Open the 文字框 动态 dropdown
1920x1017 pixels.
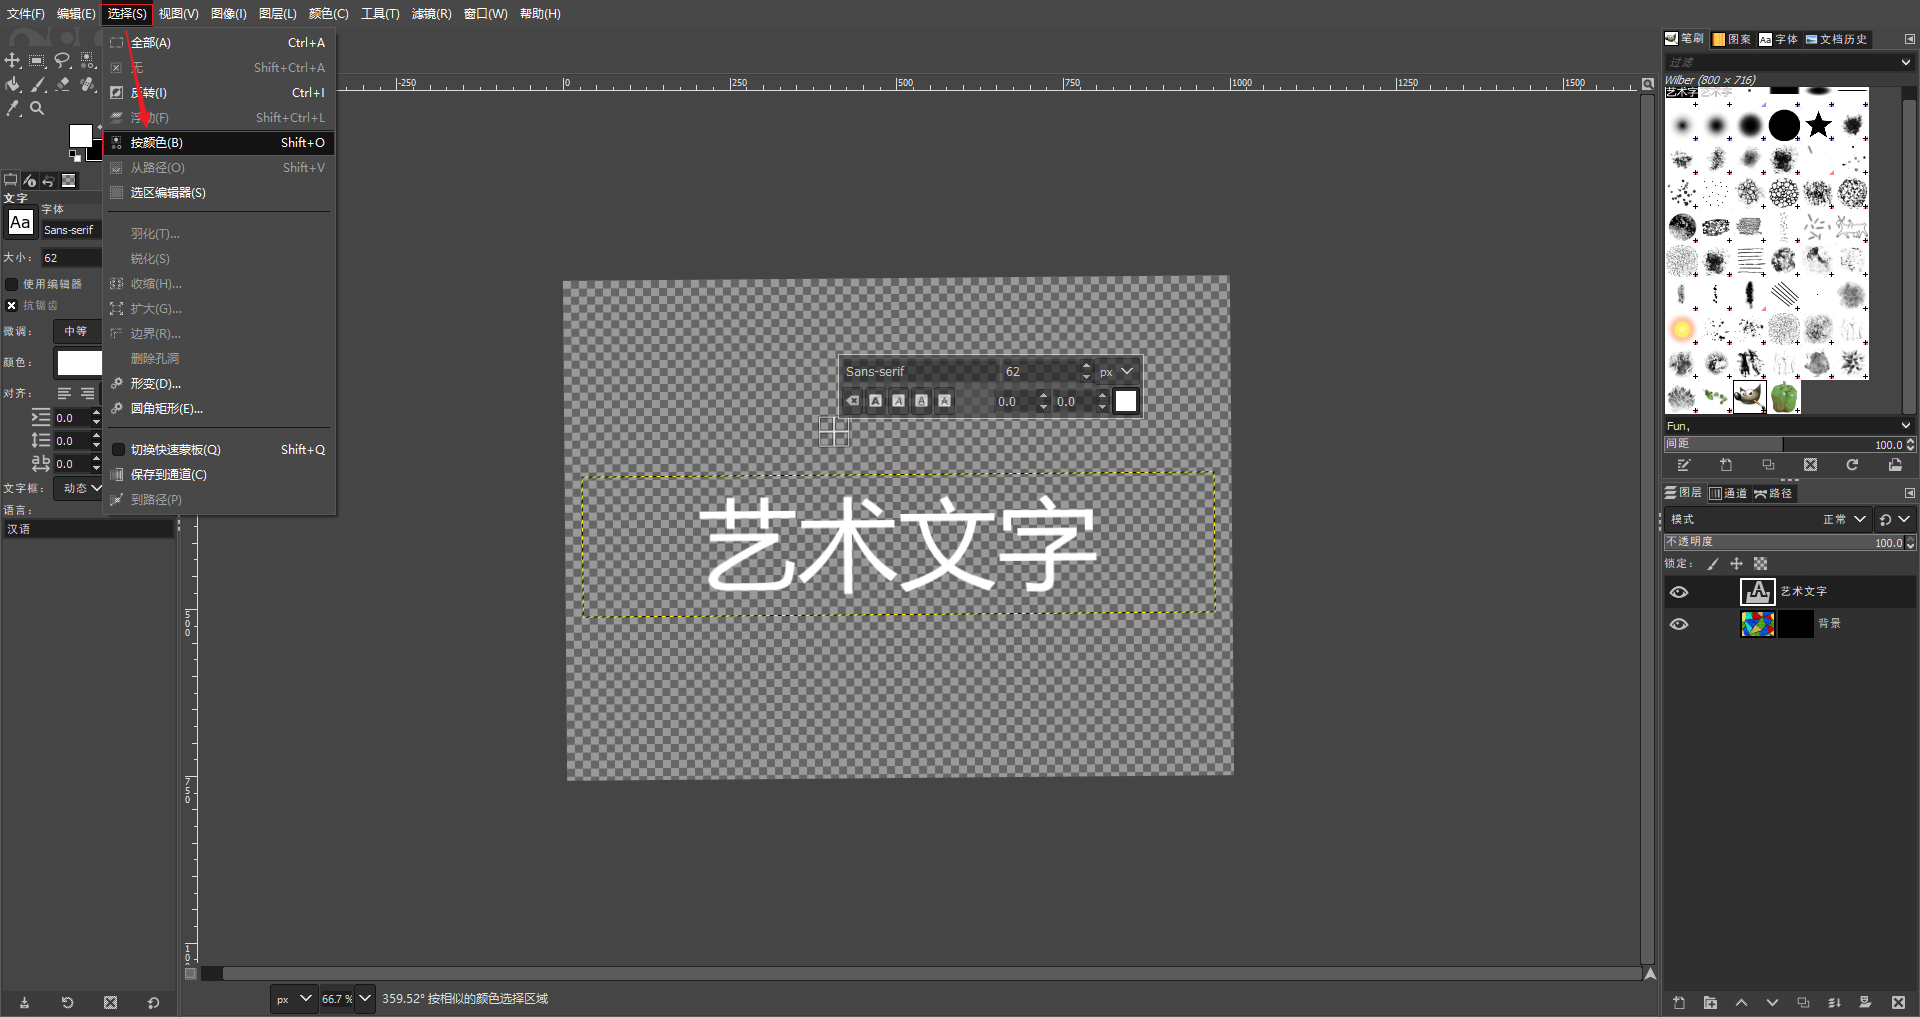(x=78, y=488)
